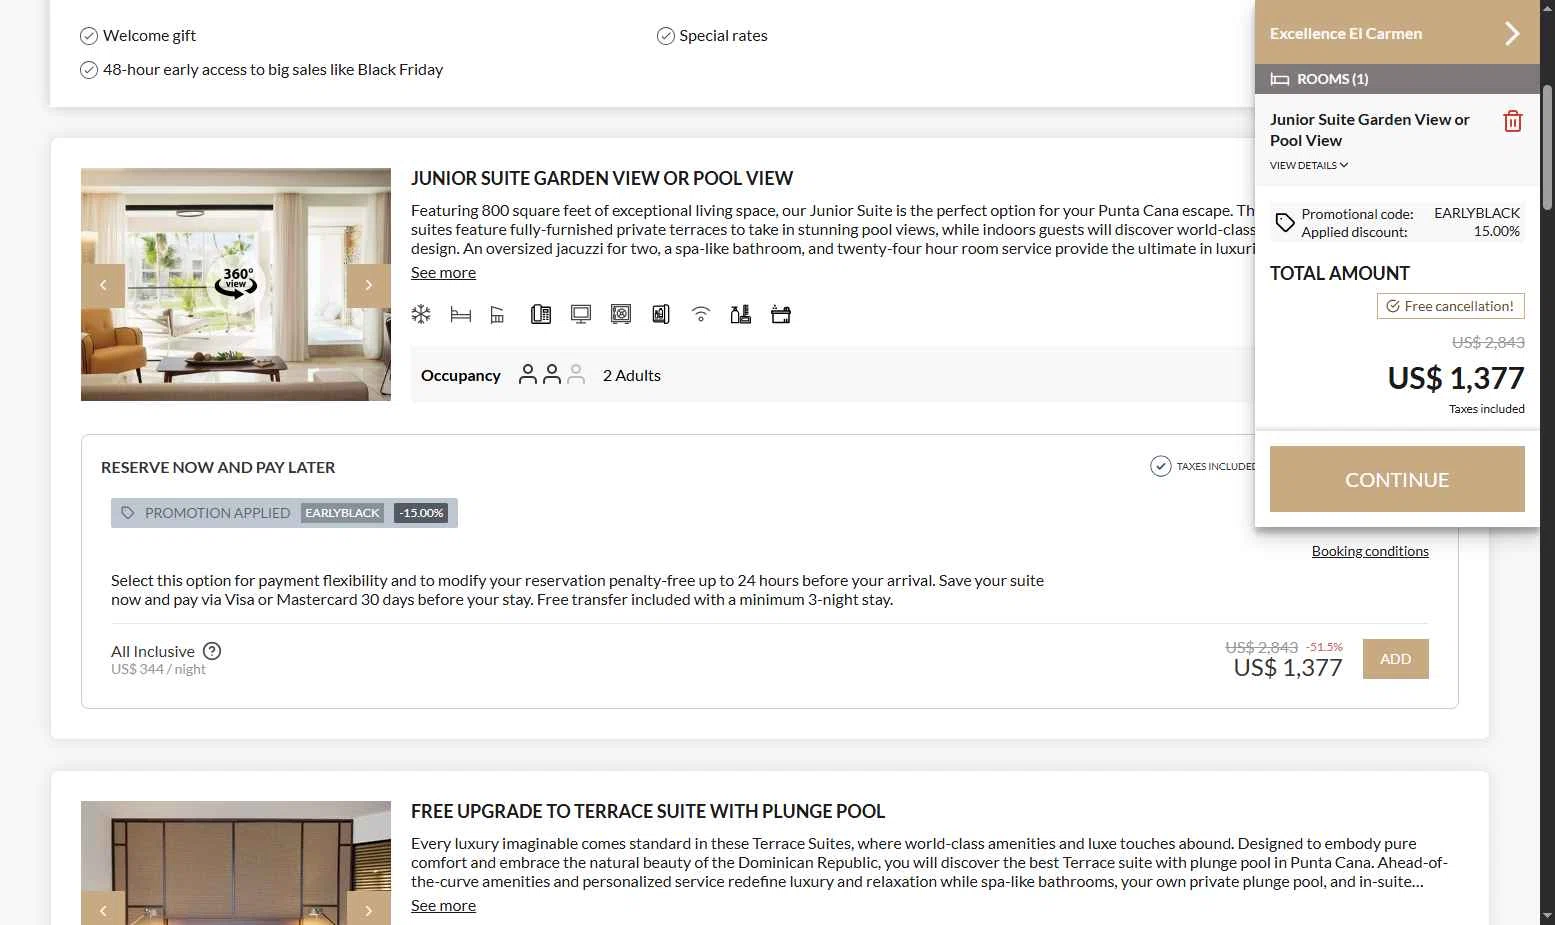Click the Special rates checkmark icon

666,36
